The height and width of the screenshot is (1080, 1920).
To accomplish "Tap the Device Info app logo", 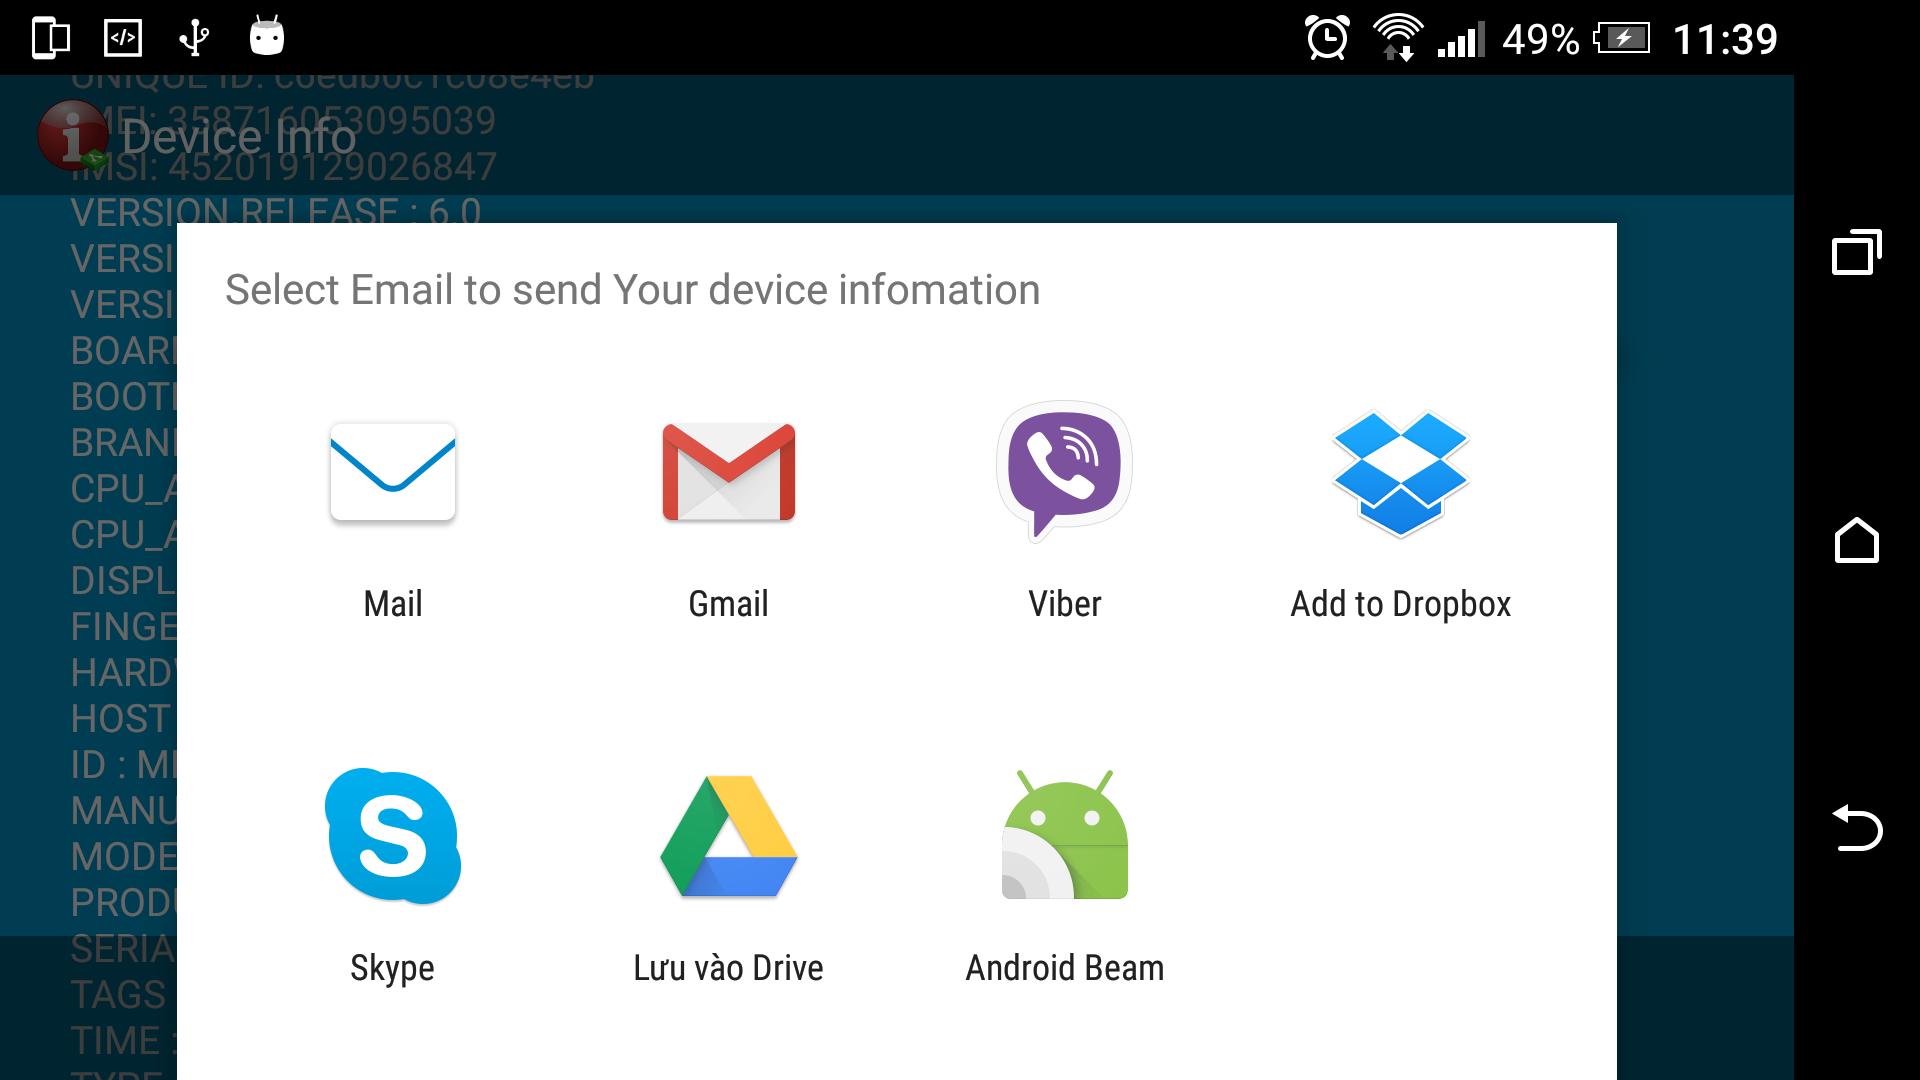I will coord(72,135).
